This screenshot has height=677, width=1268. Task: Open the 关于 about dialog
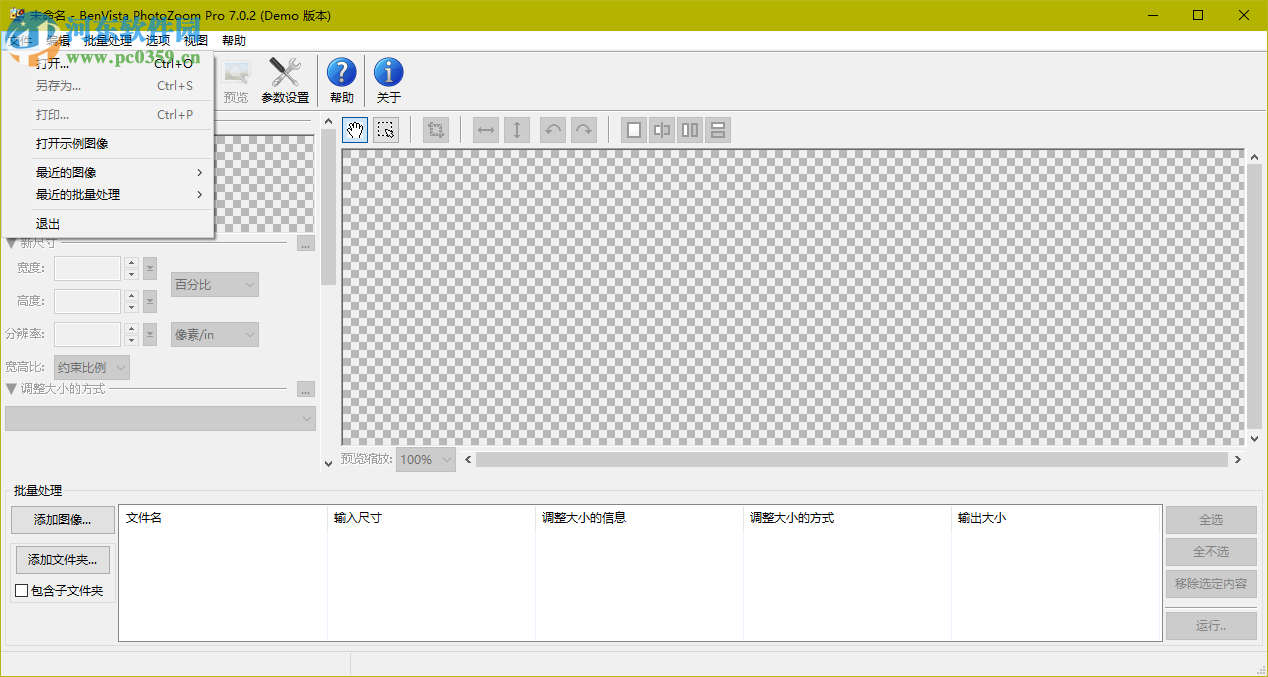click(x=388, y=78)
